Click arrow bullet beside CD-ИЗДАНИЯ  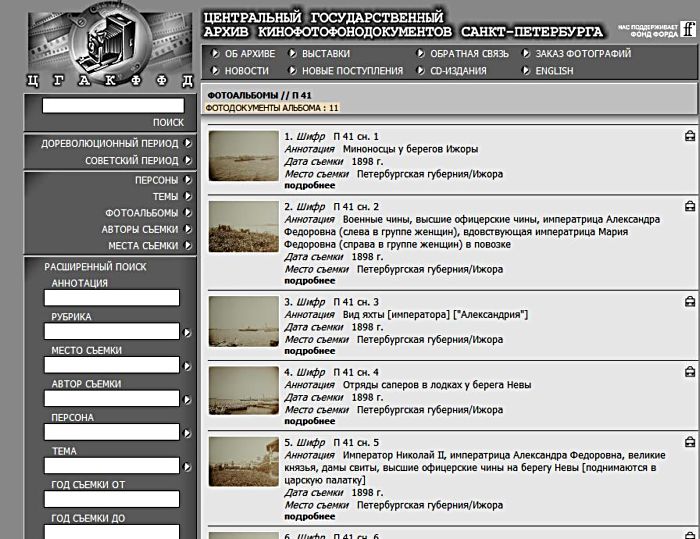[420, 71]
